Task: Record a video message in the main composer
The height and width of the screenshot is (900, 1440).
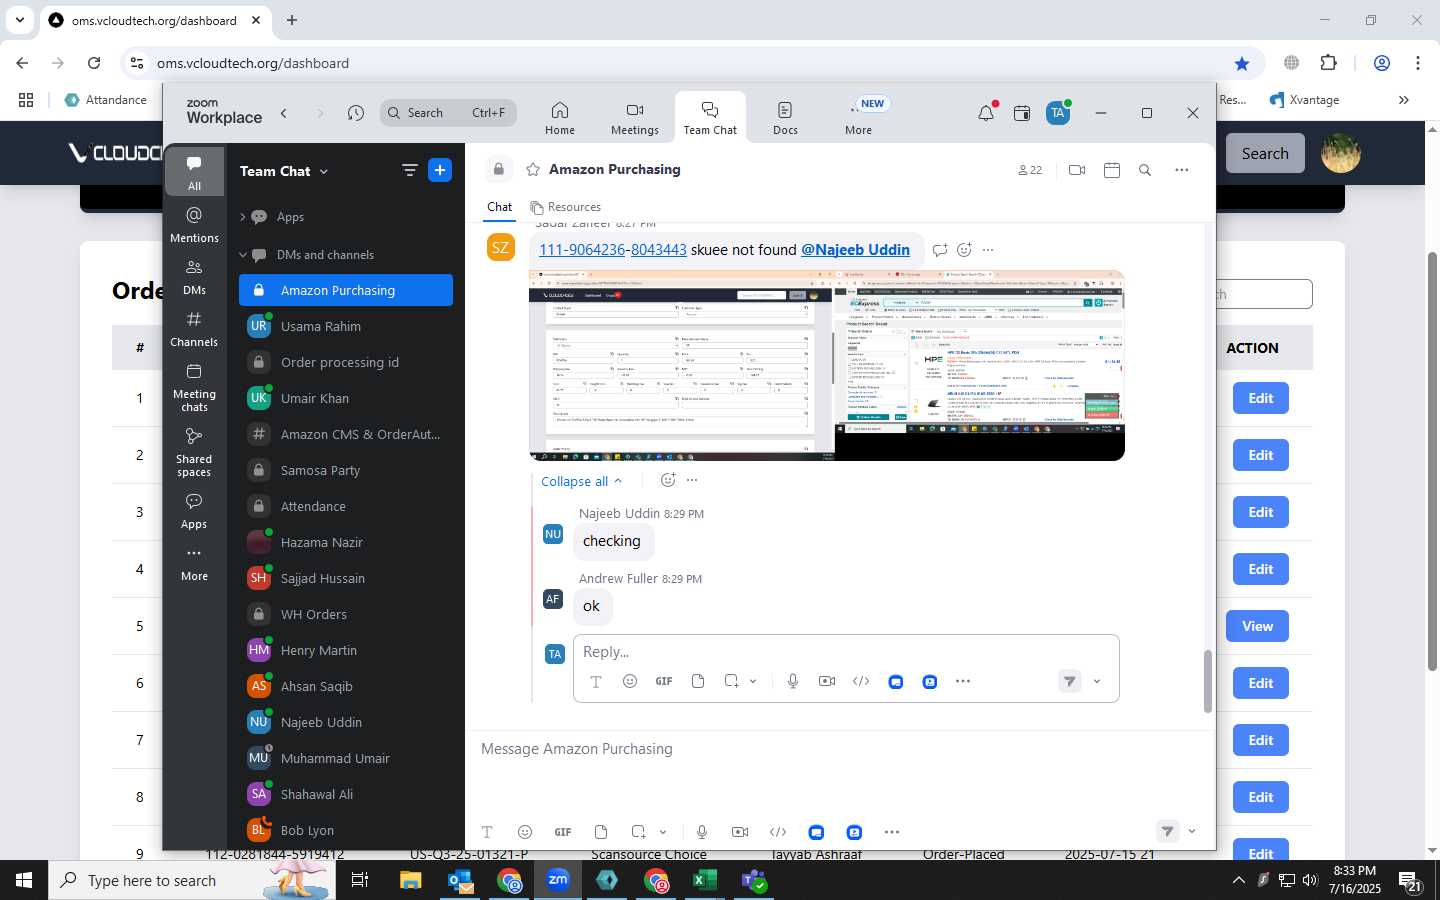Action: click(x=740, y=832)
